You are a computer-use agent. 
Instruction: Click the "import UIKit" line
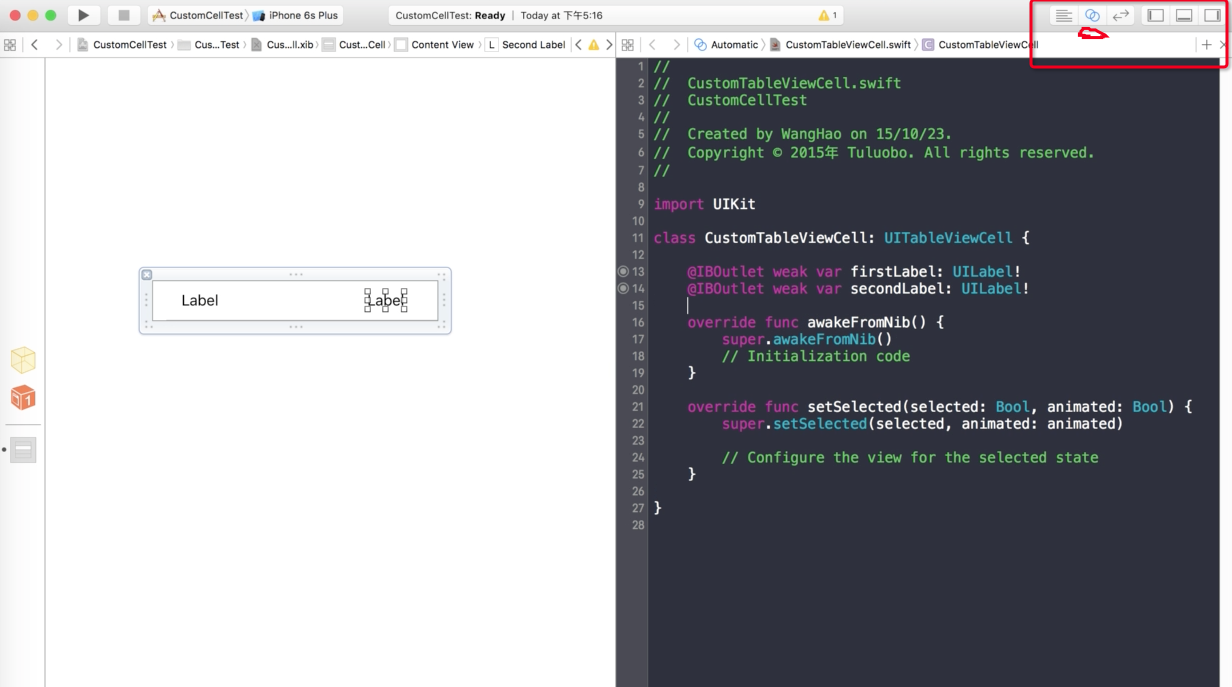click(705, 204)
